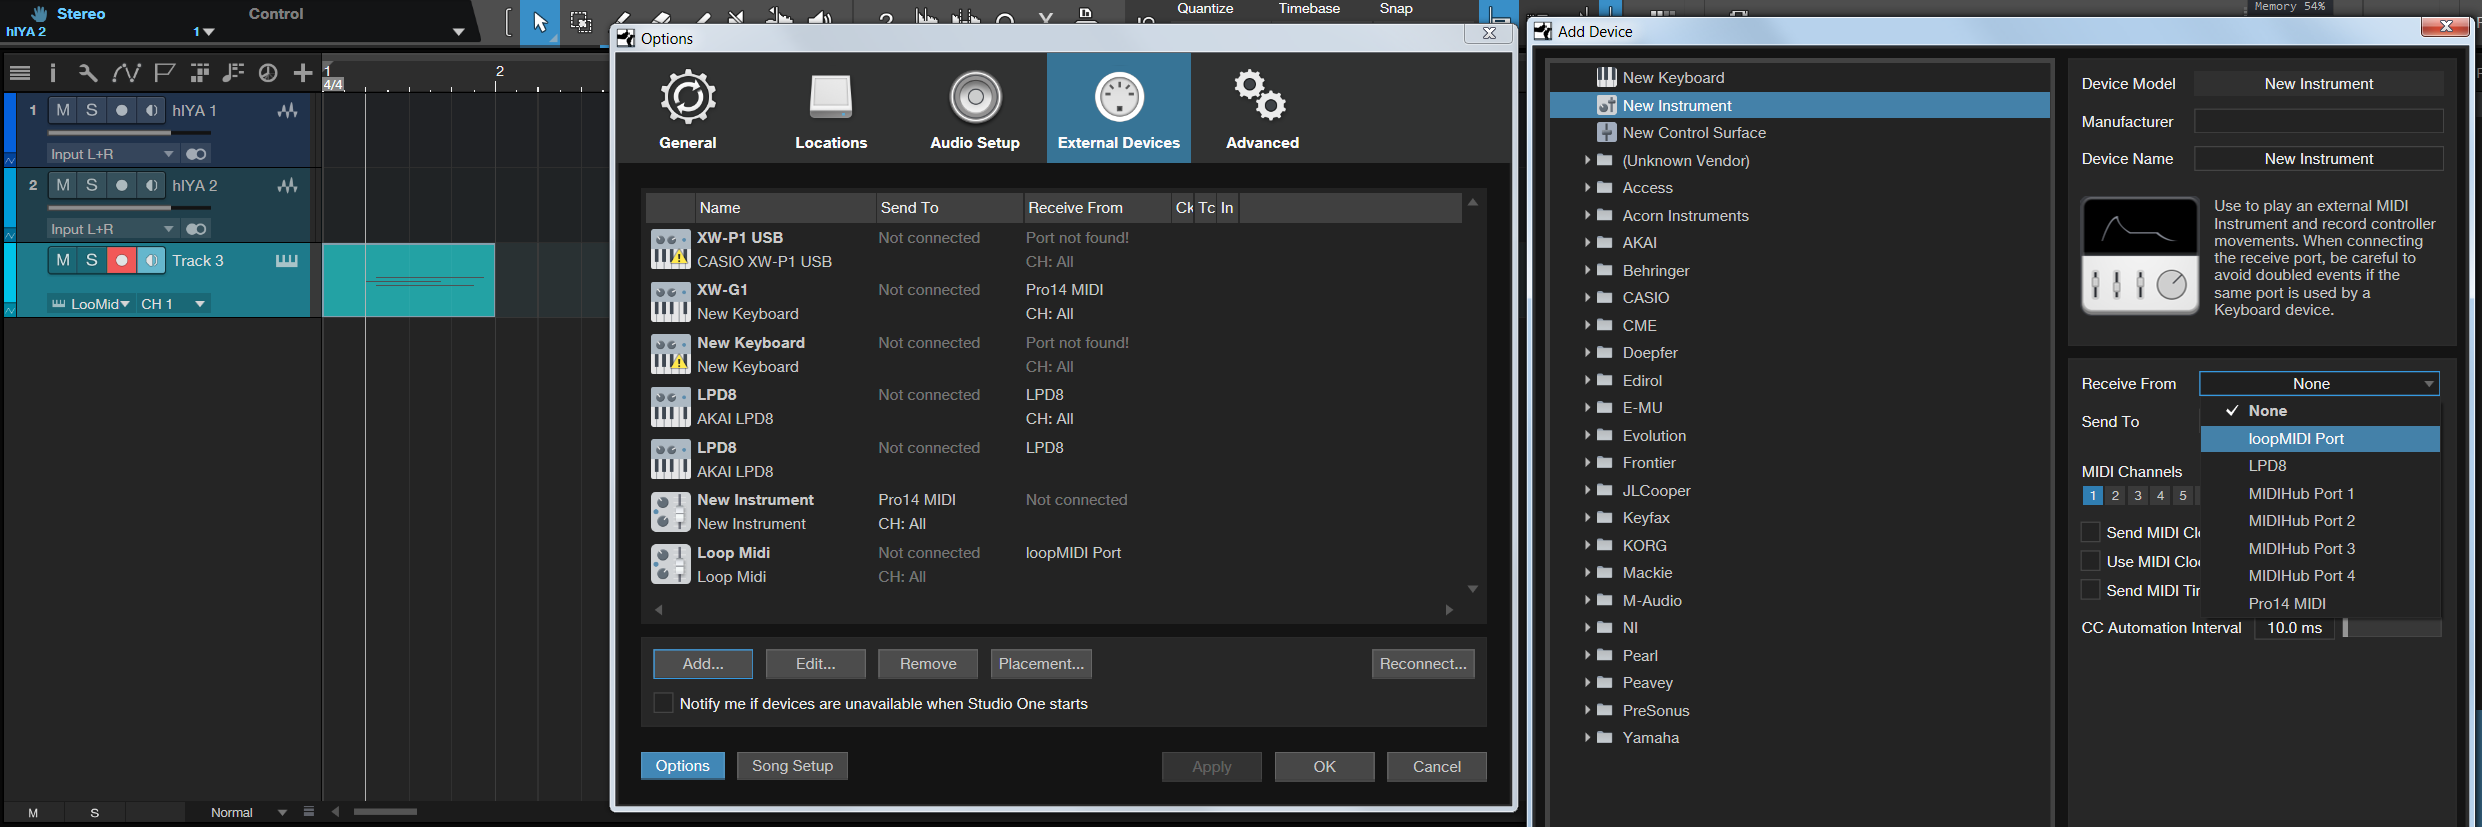The width and height of the screenshot is (2482, 827).
Task: Open the Receive From dropdown
Action: click(x=2319, y=384)
